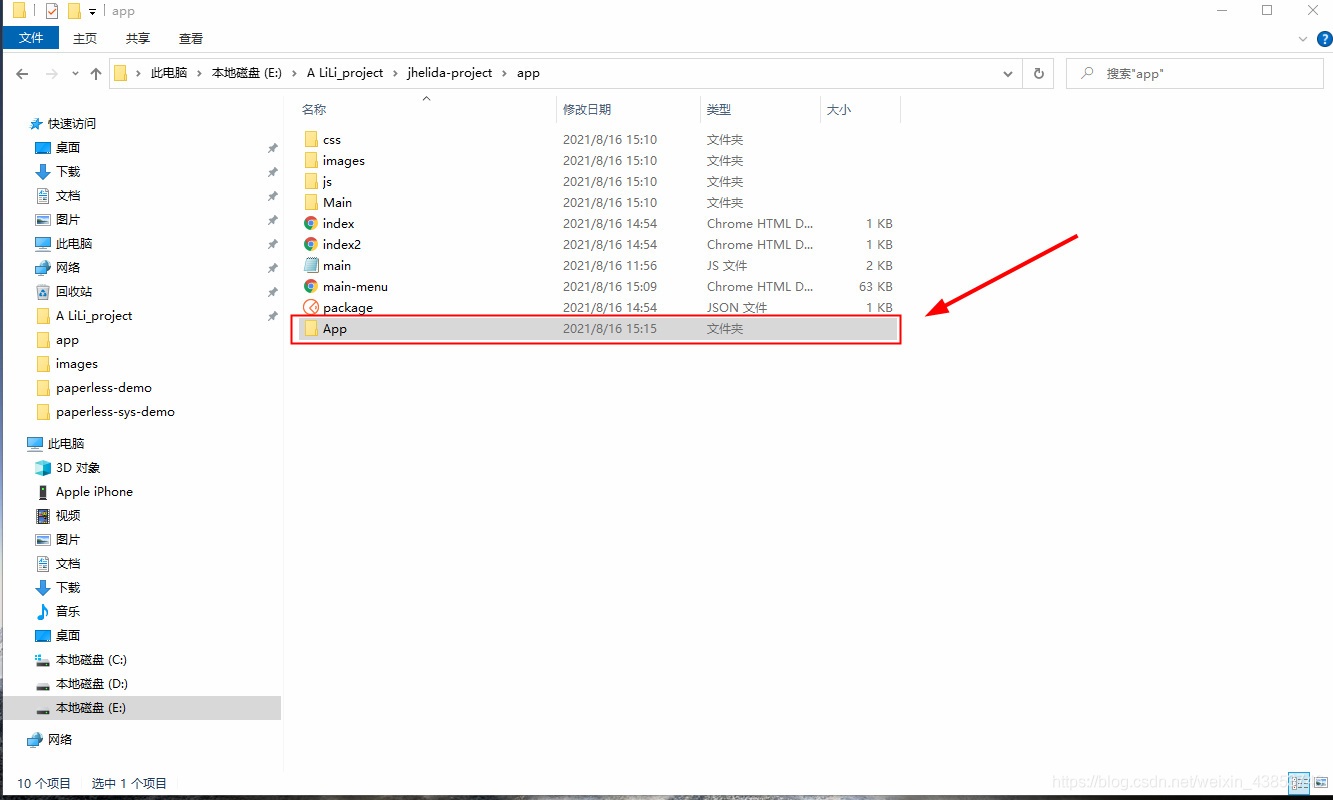Switch to the 共享 ribbon tab
This screenshot has height=800, width=1333.
(x=138, y=38)
